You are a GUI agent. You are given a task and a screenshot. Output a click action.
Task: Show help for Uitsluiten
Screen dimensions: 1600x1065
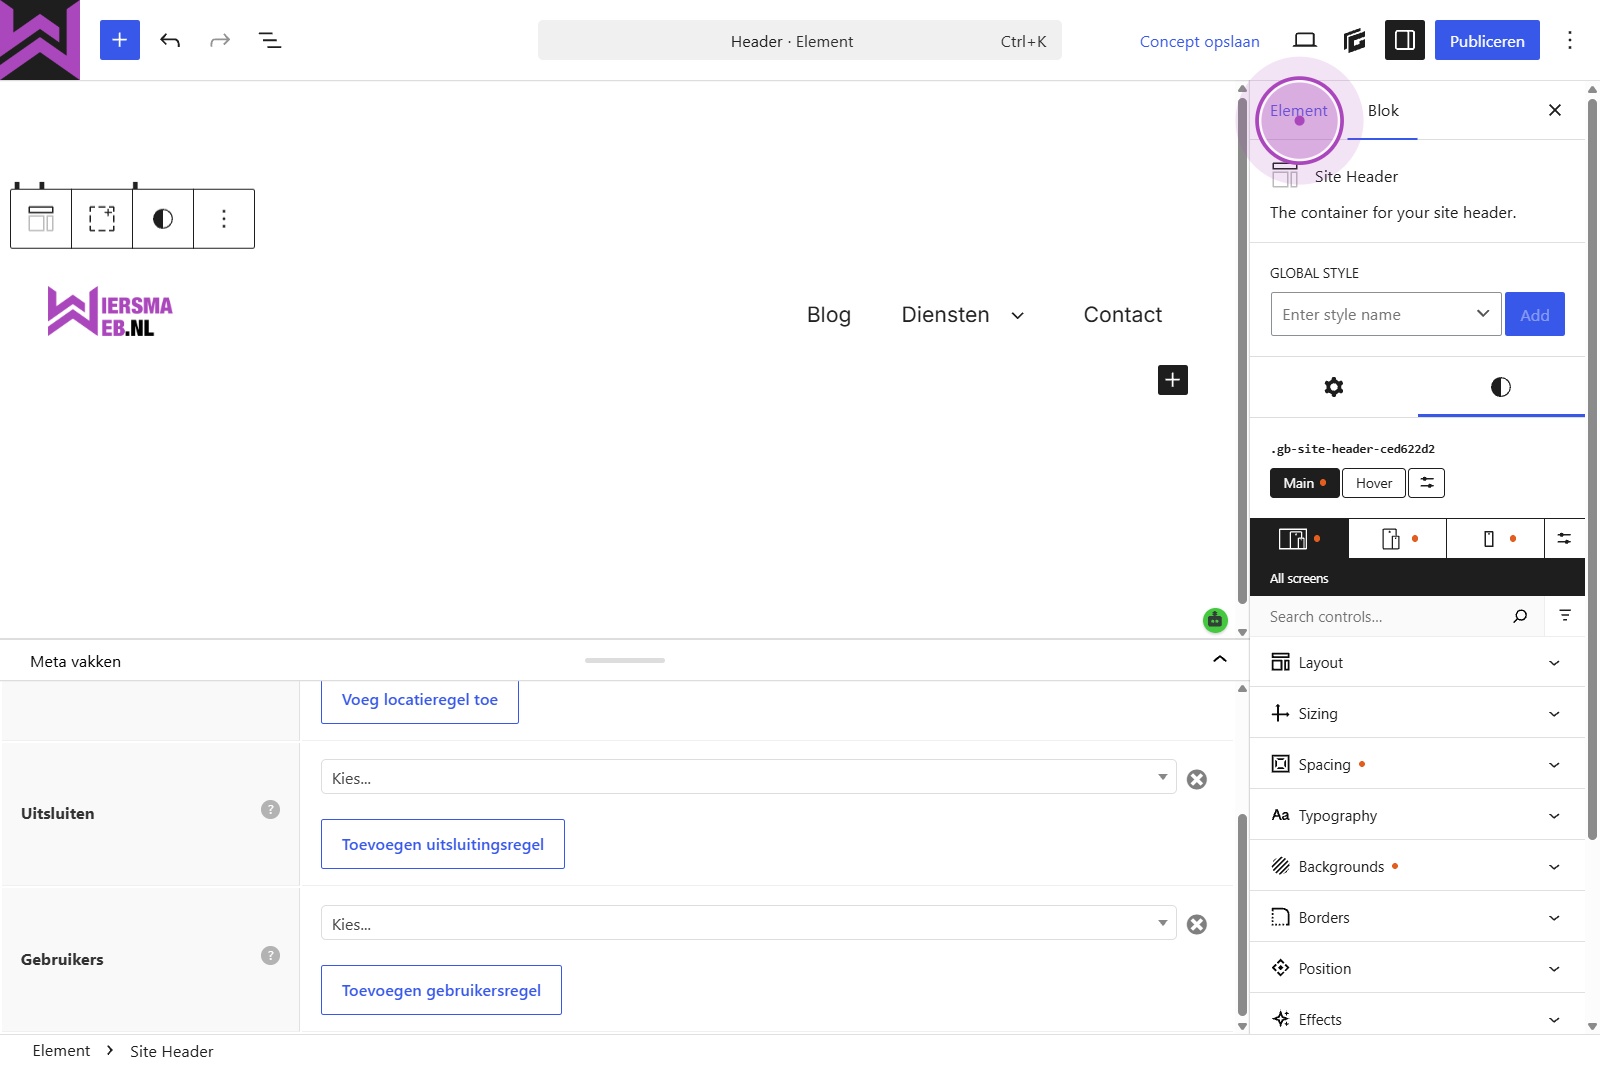tap(270, 810)
